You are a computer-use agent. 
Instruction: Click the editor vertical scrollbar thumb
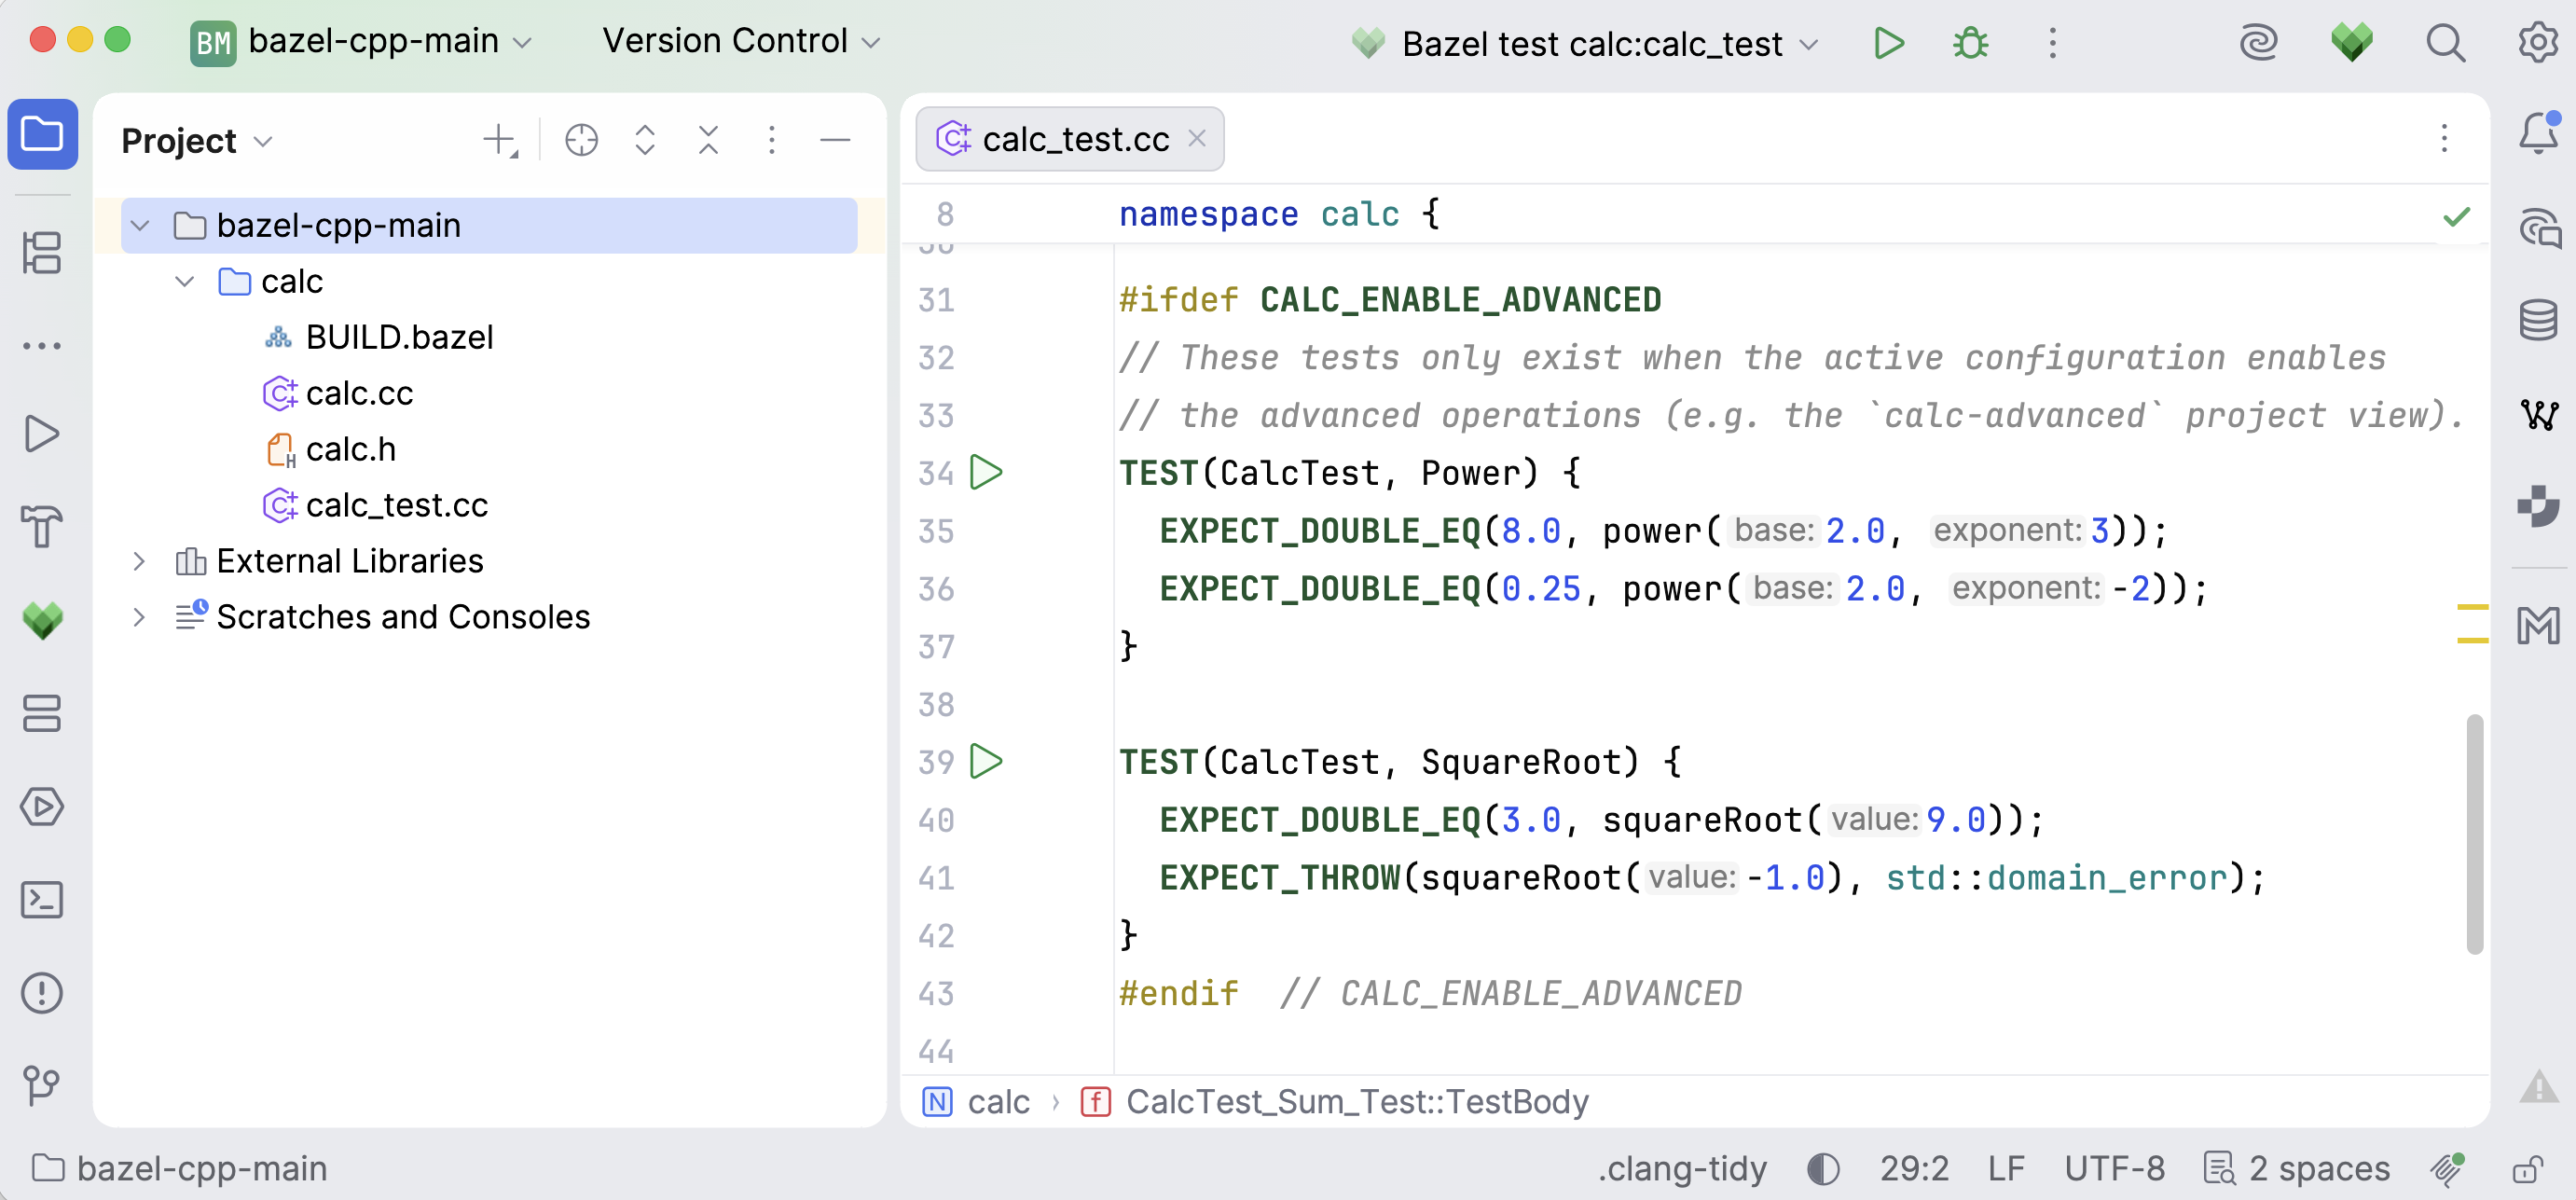click(x=2474, y=834)
